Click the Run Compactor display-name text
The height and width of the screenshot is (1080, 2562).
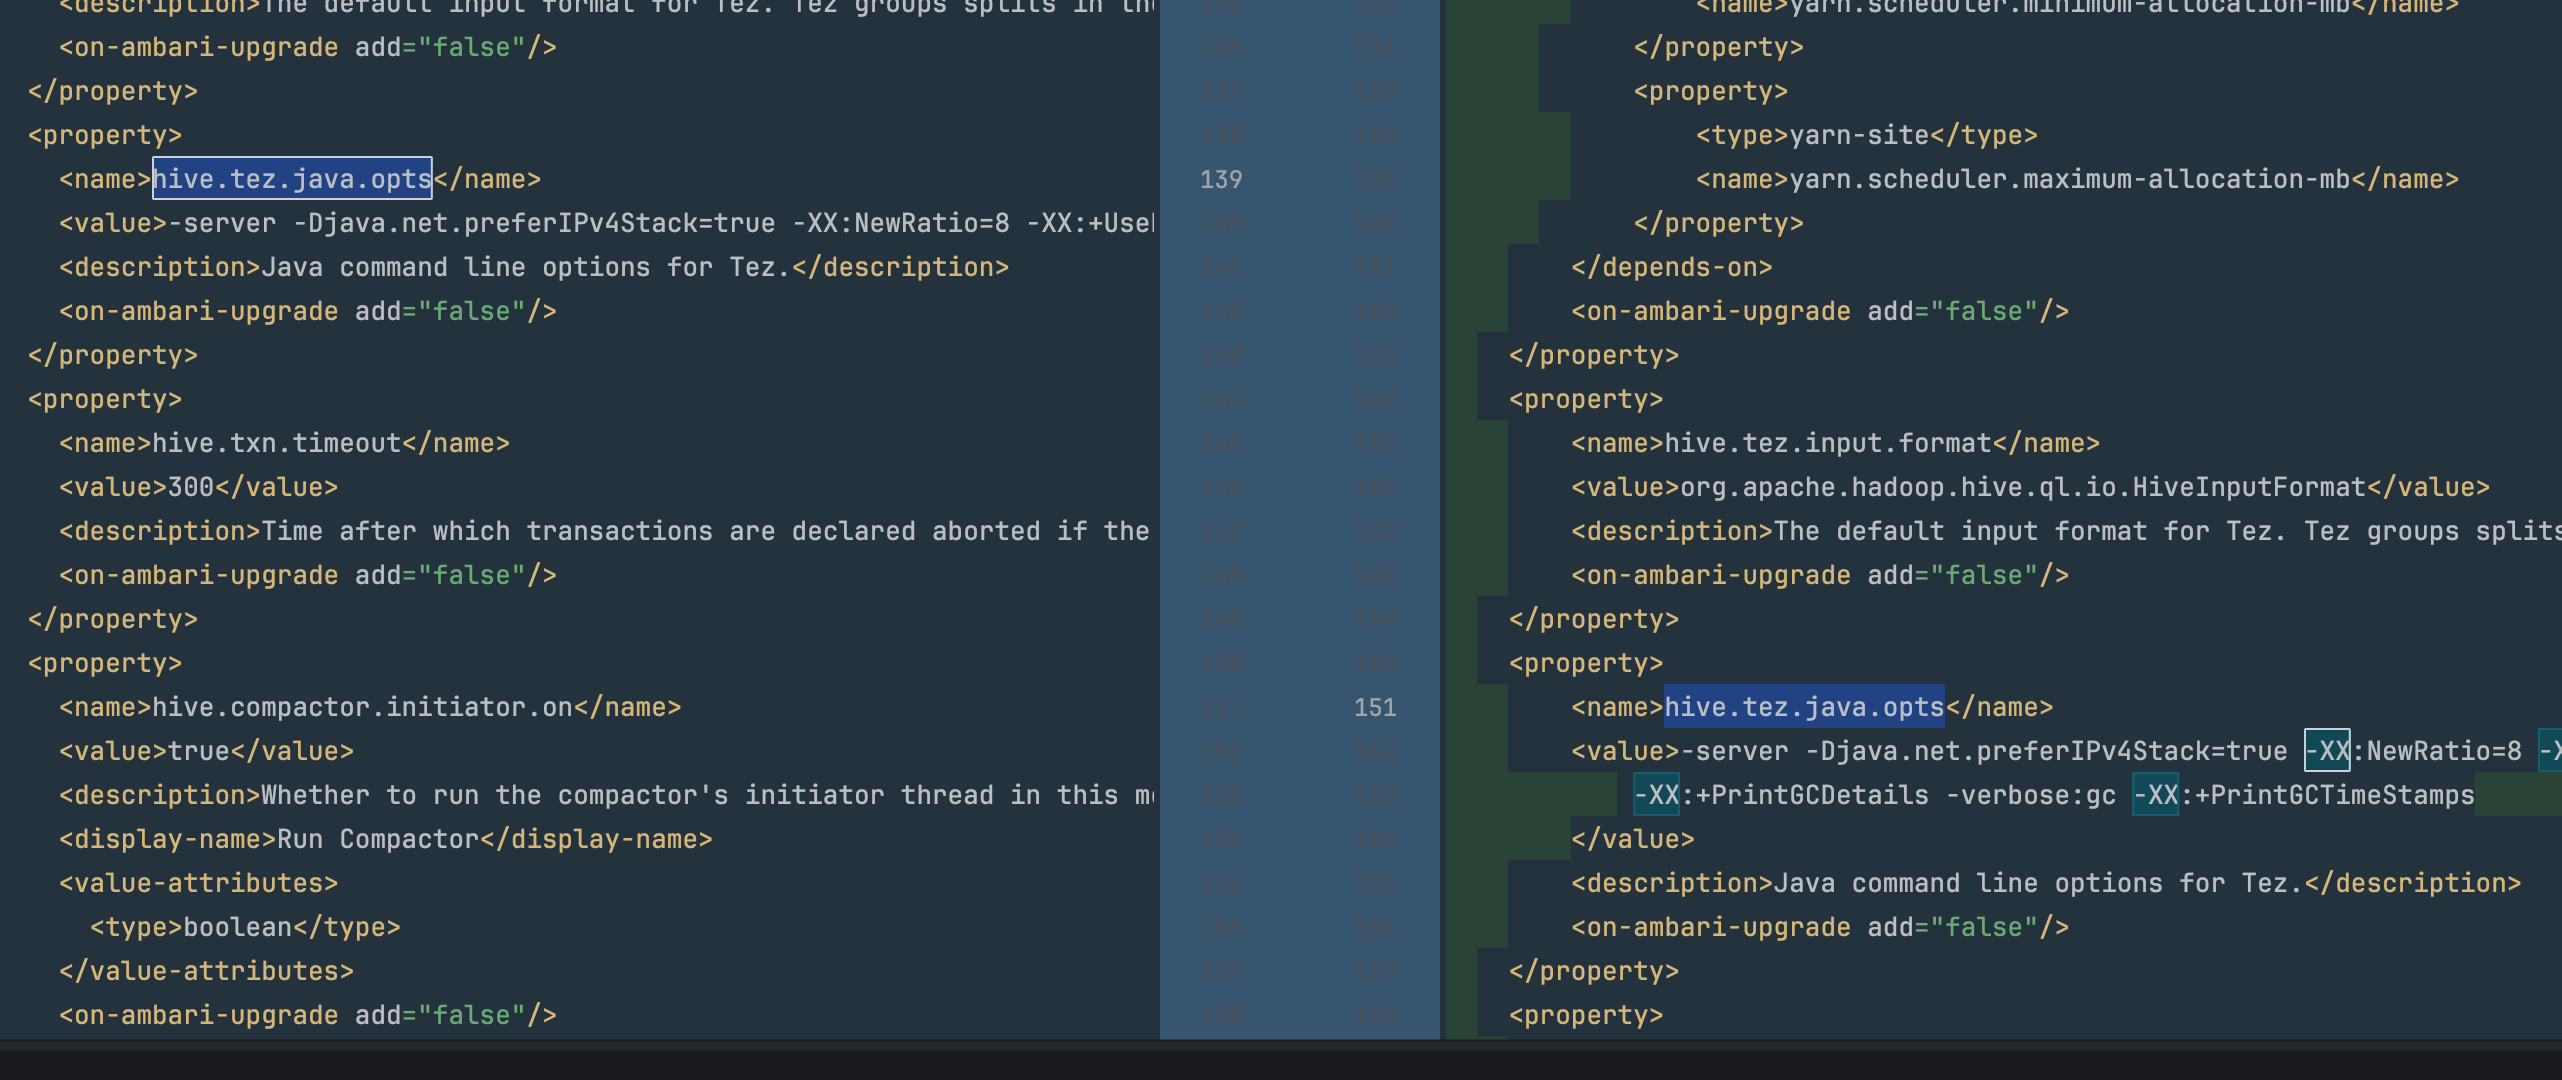[377, 839]
